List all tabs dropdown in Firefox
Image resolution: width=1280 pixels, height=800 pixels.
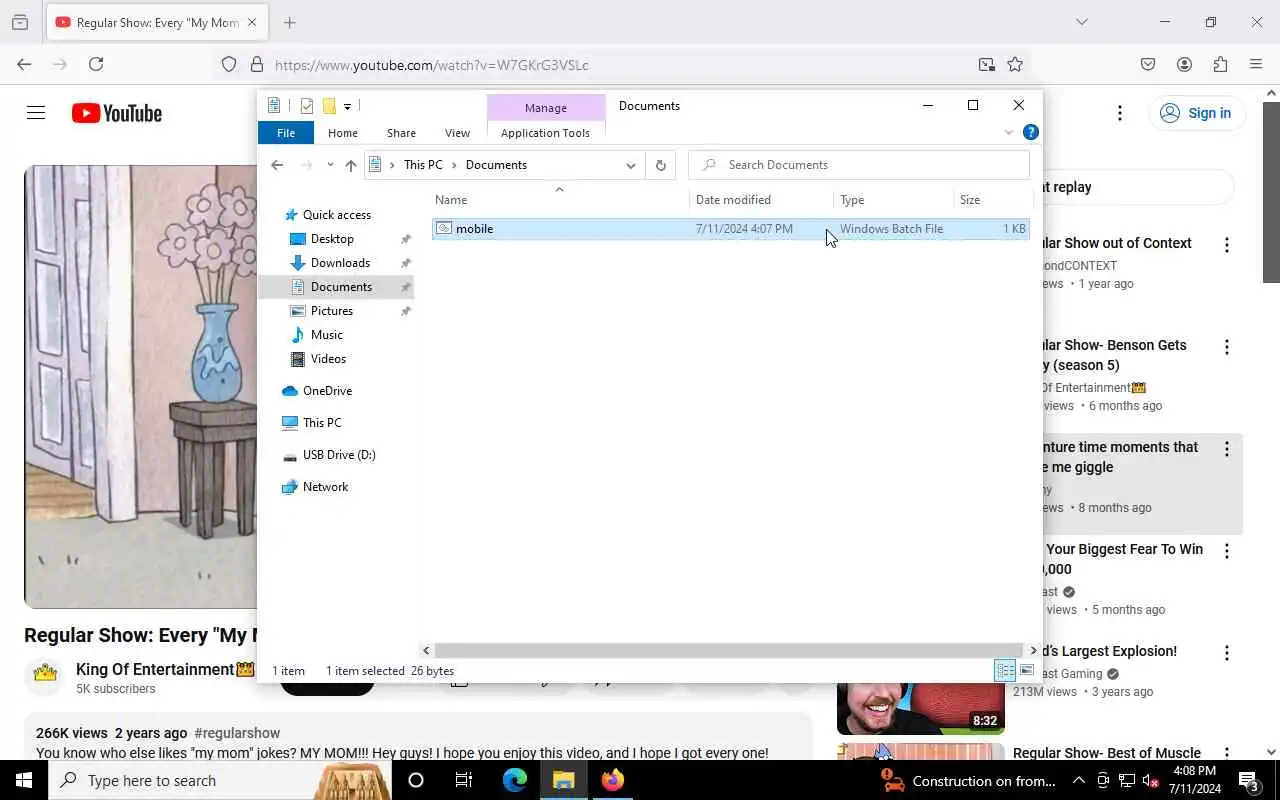coord(1081,22)
